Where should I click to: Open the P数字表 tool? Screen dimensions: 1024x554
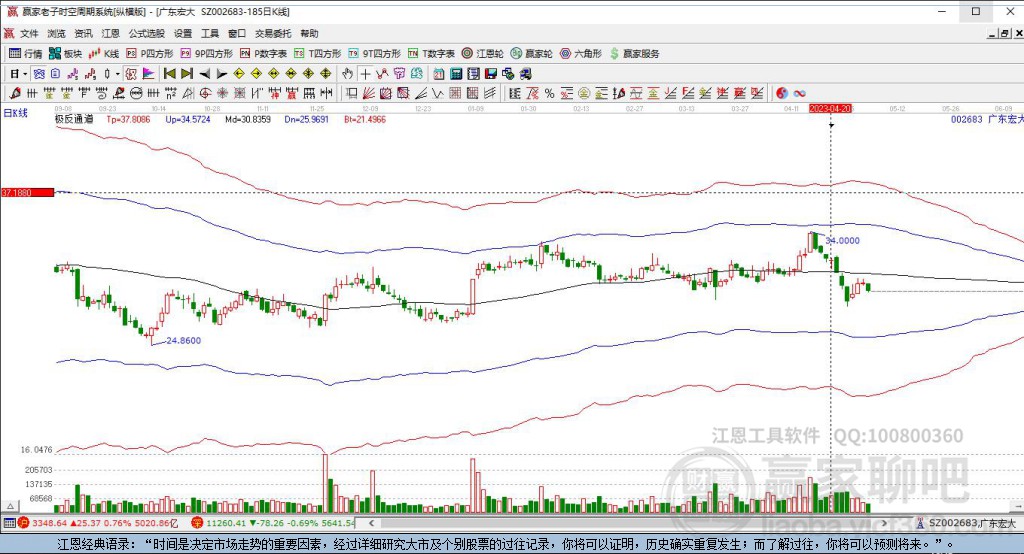click(263, 54)
